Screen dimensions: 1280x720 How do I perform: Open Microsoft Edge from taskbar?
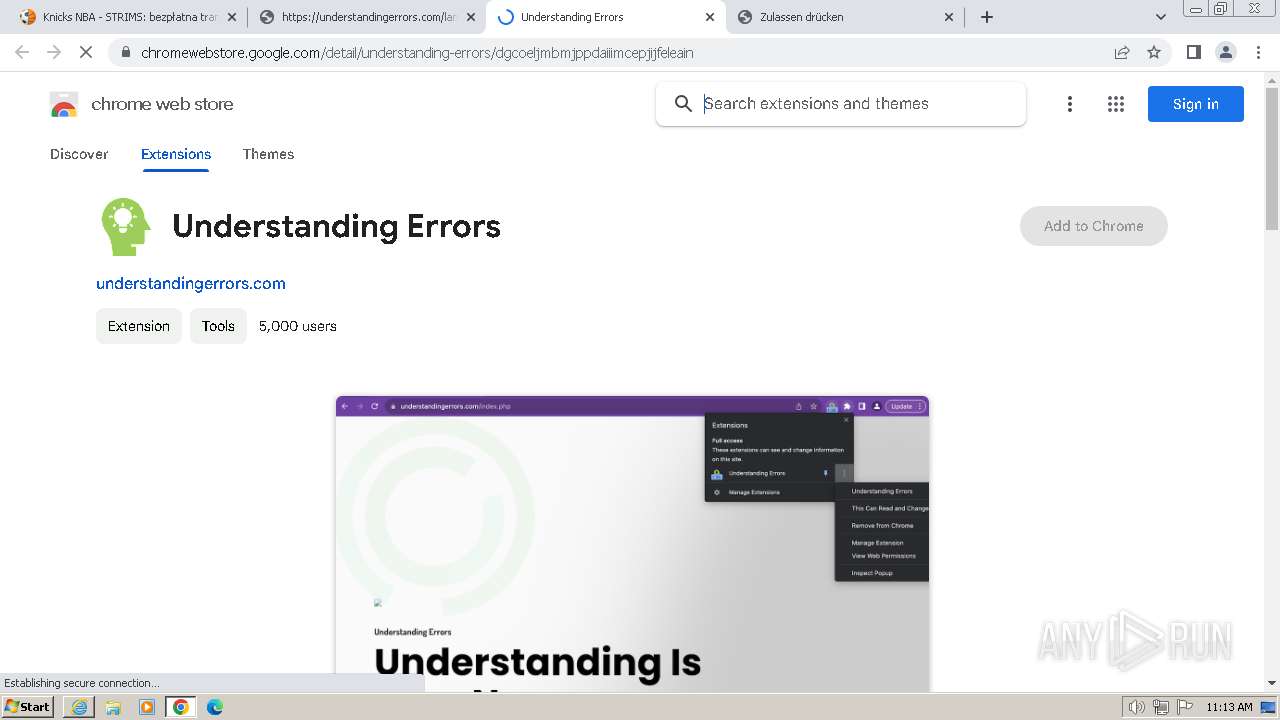click(x=215, y=707)
